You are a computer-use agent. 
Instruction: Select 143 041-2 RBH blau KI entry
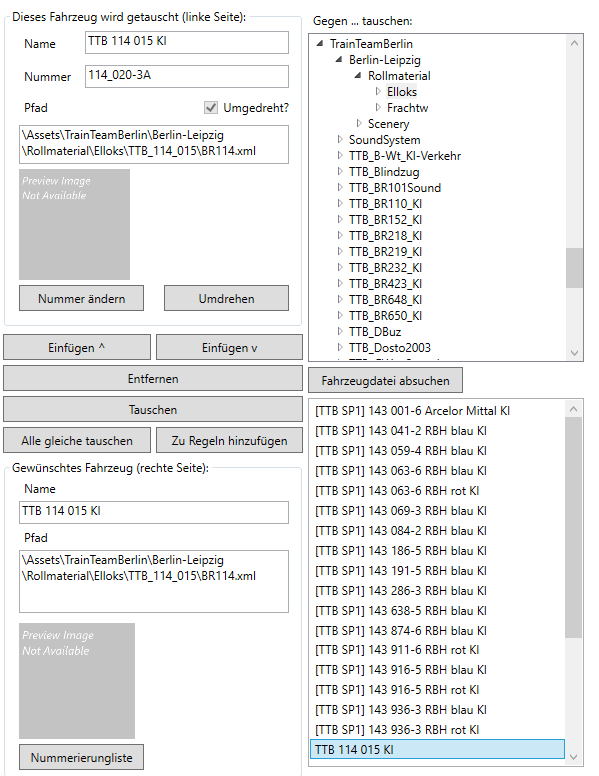click(437, 431)
